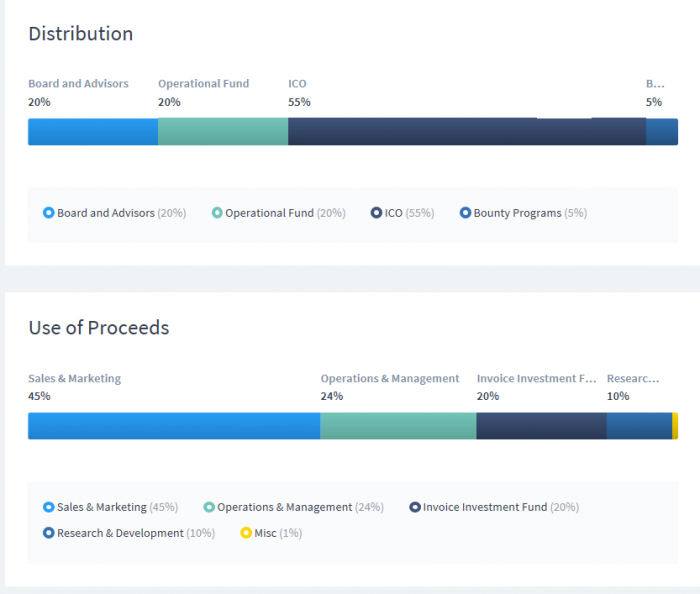Click the Sales & Marketing legend circle icon

tap(49, 507)
